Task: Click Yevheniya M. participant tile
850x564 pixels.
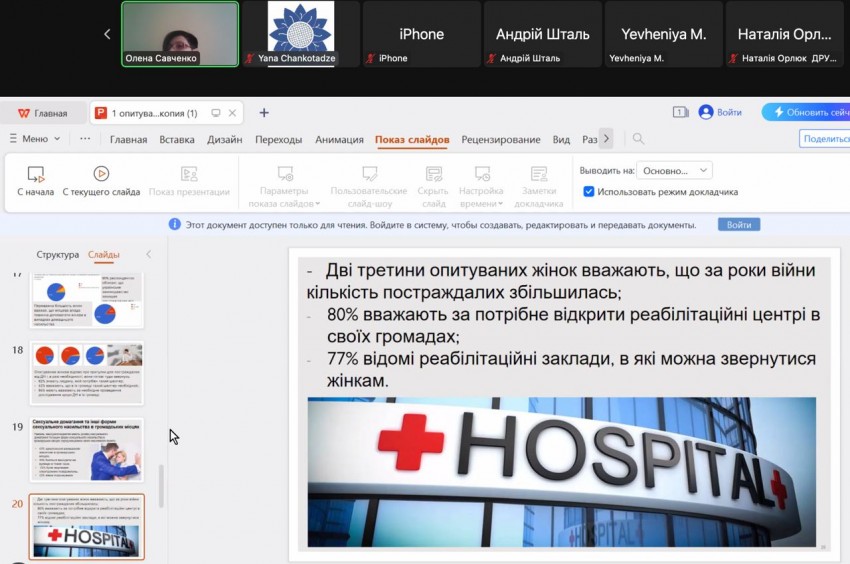Action: (664, 34)
